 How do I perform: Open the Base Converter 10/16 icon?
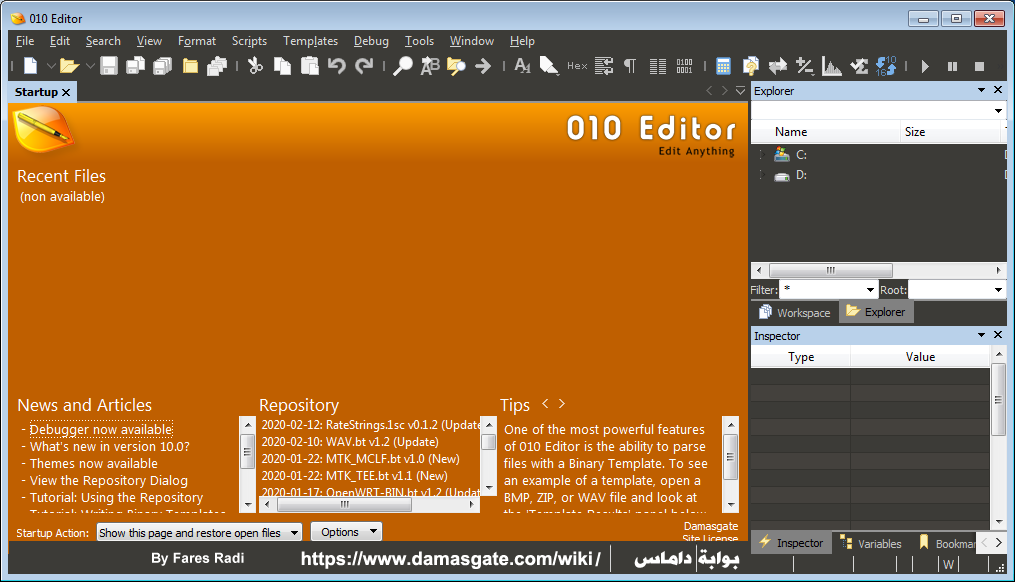tap(886, 65)
